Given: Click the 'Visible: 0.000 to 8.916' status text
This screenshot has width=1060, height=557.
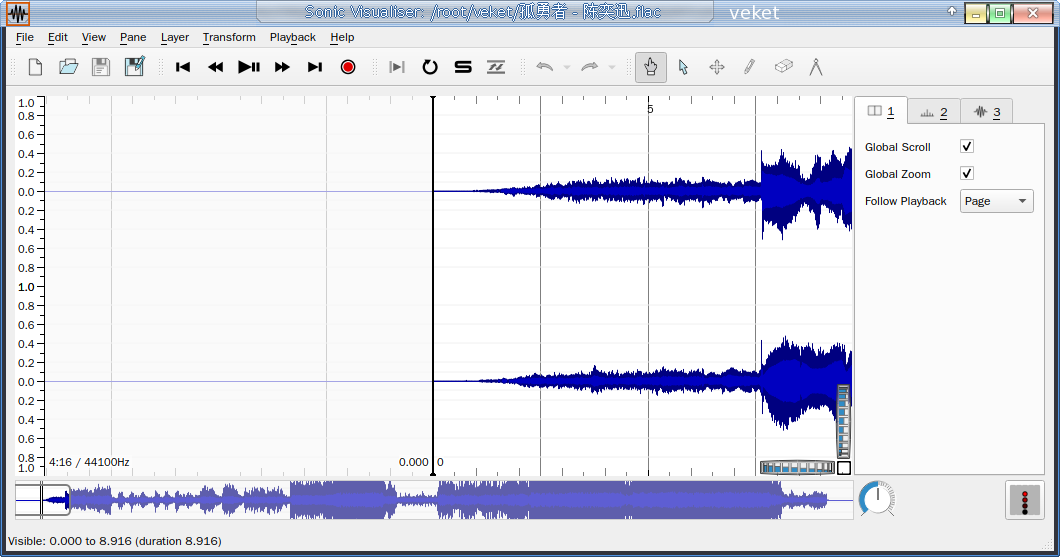Looking at the screenshot, I should tap(115, 541).
